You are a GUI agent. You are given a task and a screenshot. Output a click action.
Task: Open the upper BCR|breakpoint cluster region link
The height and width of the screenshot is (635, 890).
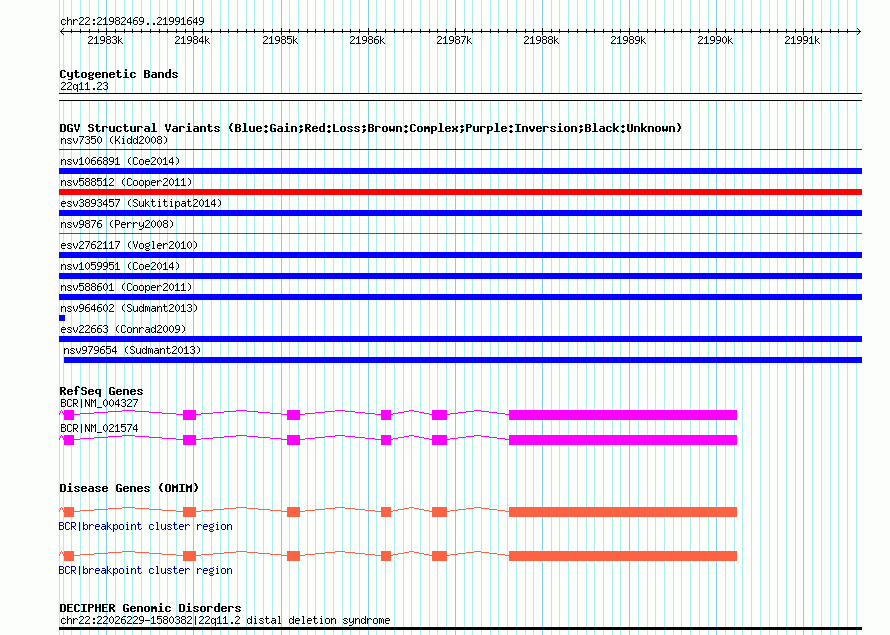[145, 527]
